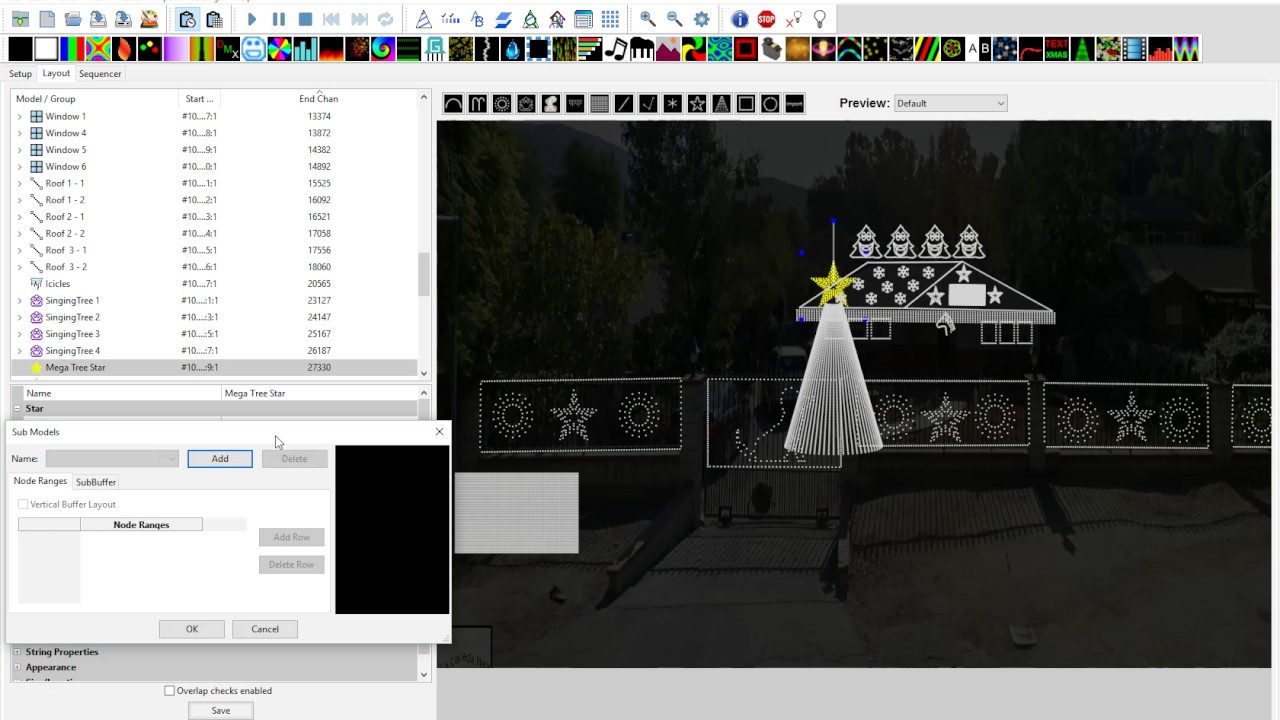Add a Window Frame model

[x=746, y=104]
